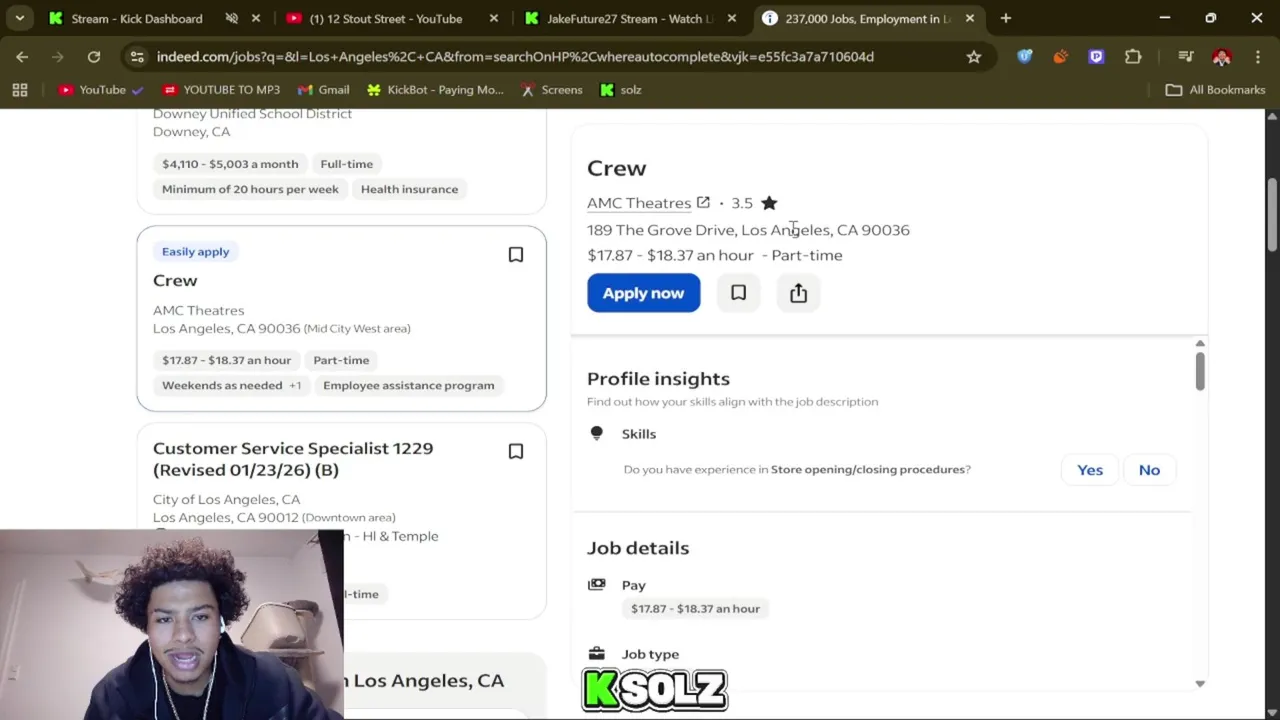Open Gmail bookmark

tap(323, 90)
